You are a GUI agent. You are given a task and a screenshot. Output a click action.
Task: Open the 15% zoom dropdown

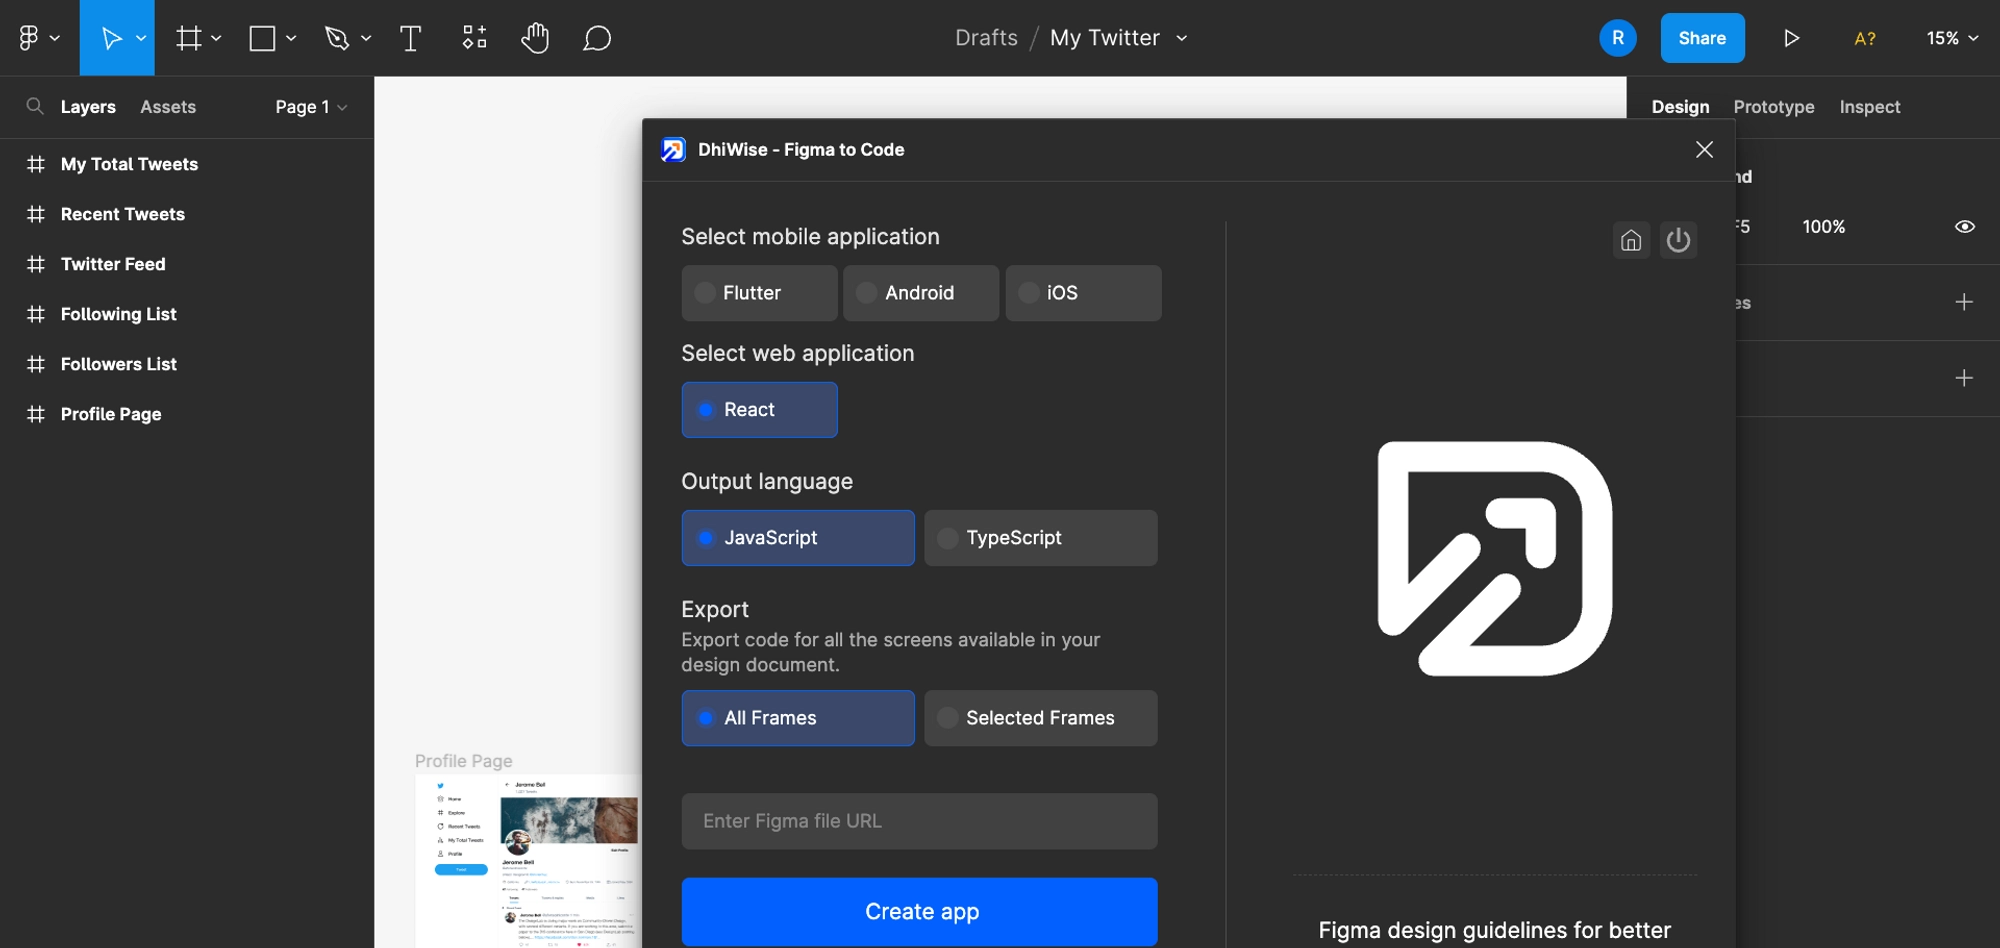point(1952,38)
